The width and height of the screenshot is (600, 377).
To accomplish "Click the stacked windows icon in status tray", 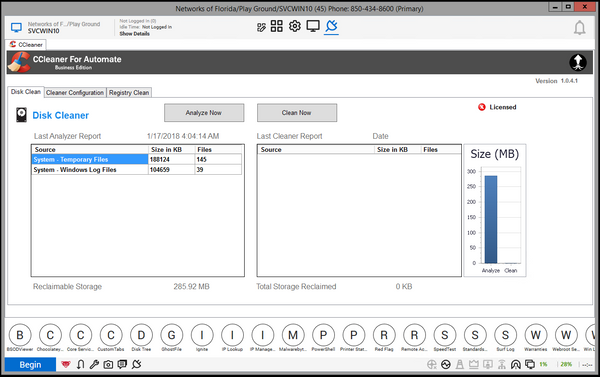I will point(530,364).
